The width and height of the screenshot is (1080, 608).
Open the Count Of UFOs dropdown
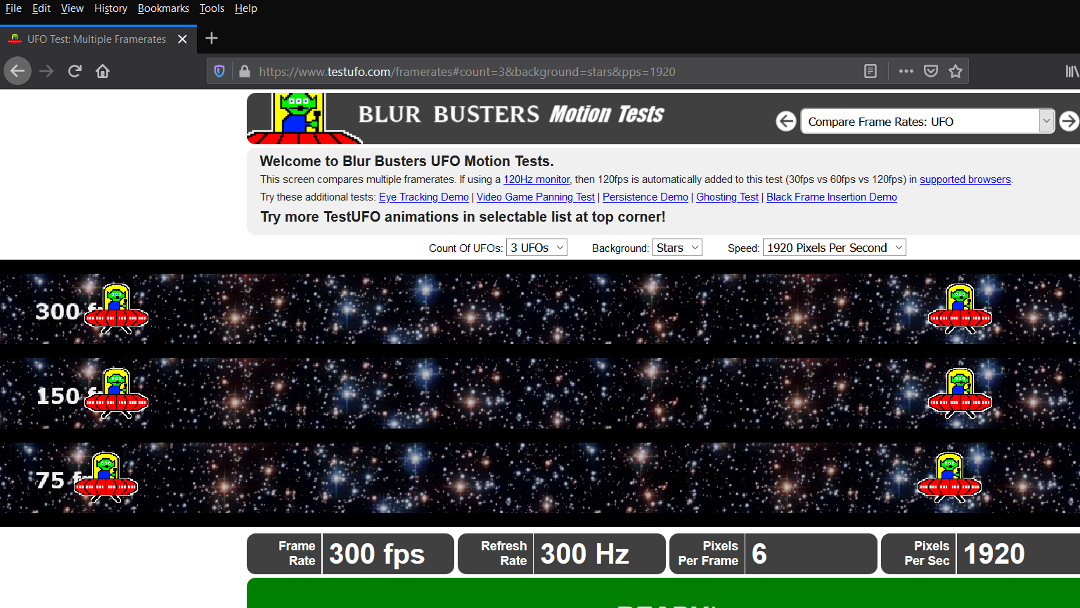[537, 247]
